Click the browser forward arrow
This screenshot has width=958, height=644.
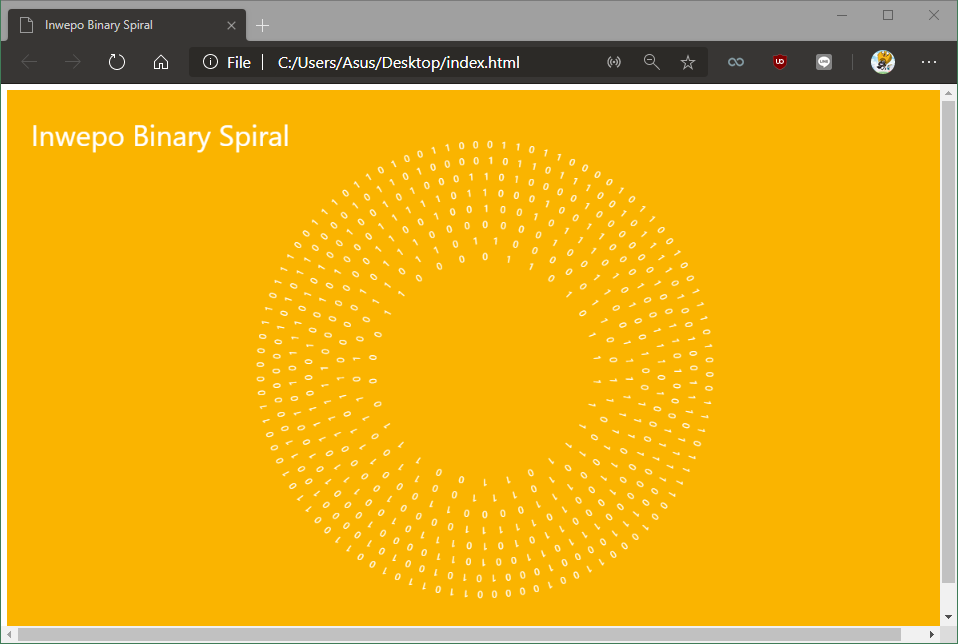73,62
